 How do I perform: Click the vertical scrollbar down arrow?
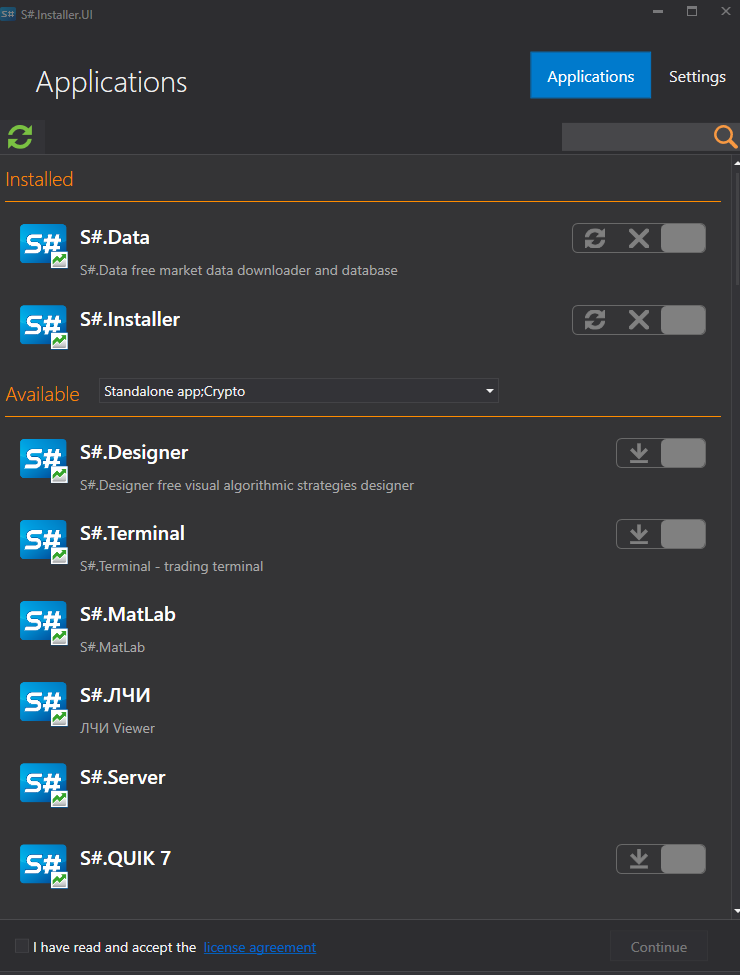click(736, 911)
